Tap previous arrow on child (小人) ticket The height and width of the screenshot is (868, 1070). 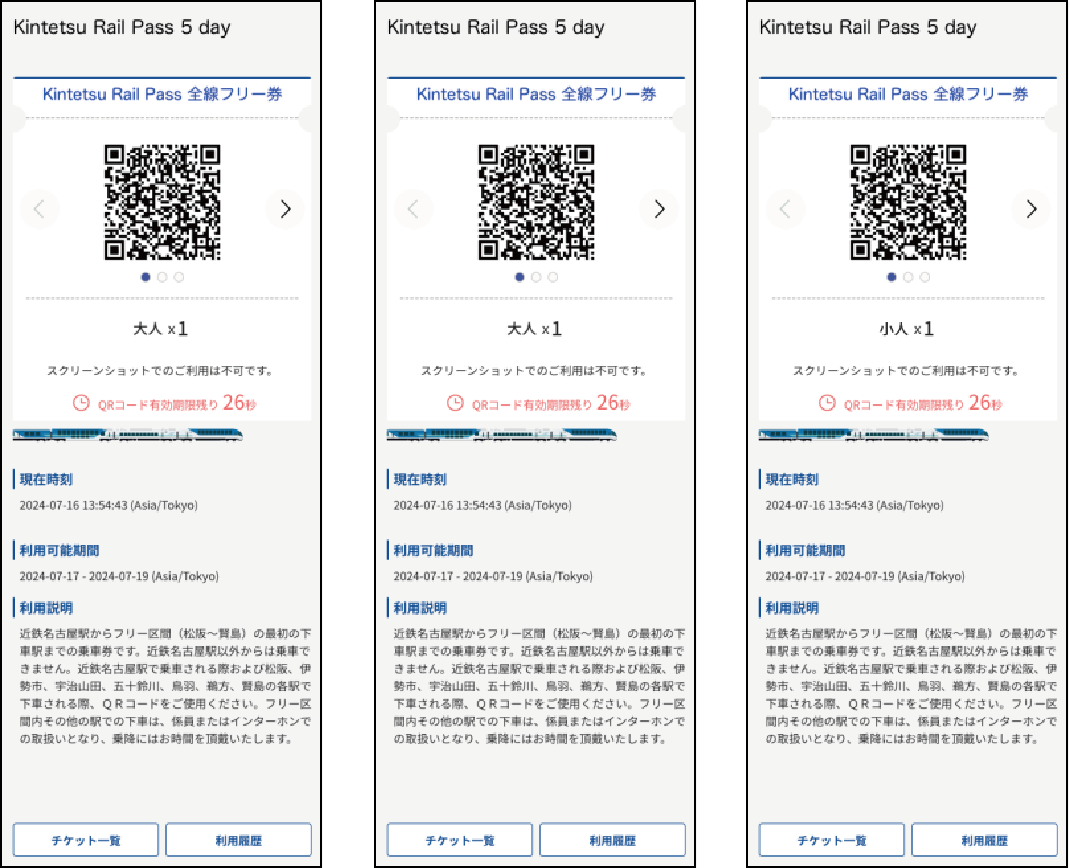coord(785,209)
